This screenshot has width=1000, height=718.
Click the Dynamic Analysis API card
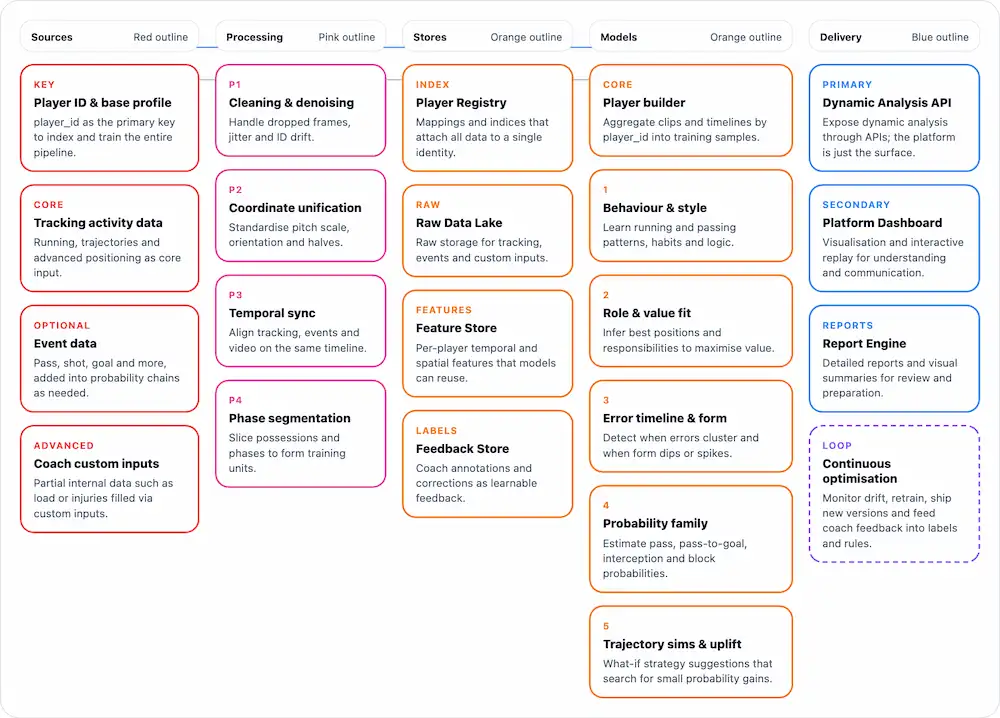coord(894,118)
